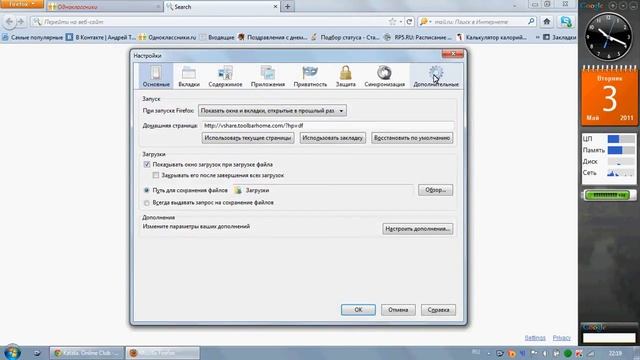Click 'Использовать текущие страницы' button
Viewport: 640px width, 360px height.
coord(248,138)
